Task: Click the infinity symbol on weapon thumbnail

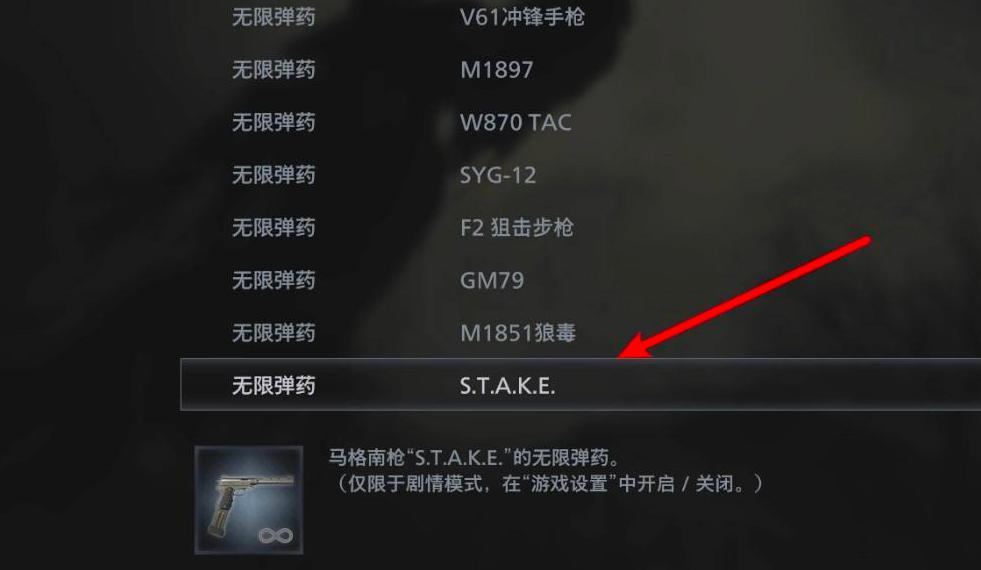Action: tap(275, 536)
